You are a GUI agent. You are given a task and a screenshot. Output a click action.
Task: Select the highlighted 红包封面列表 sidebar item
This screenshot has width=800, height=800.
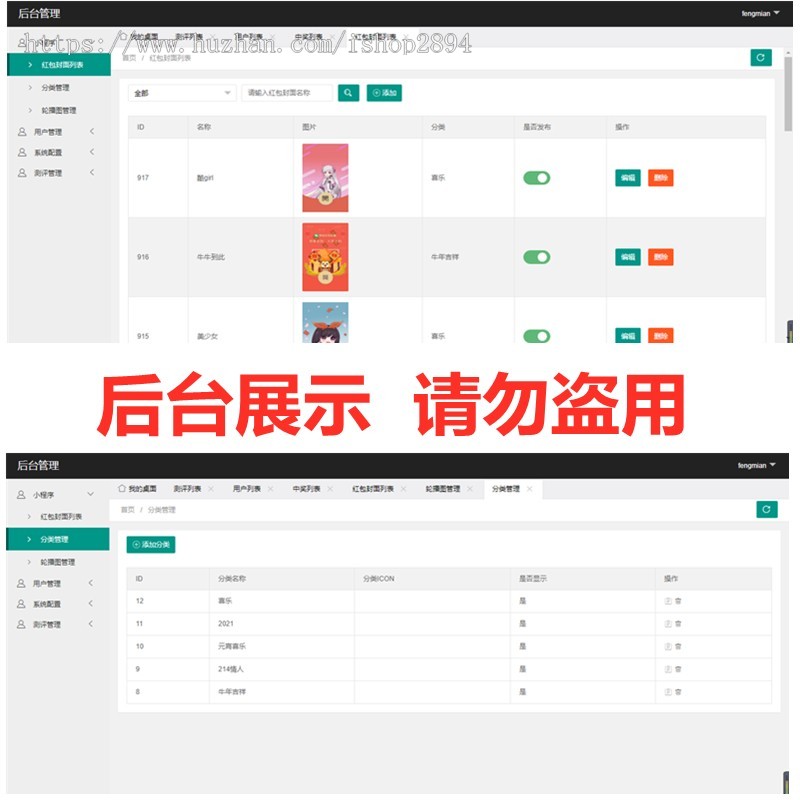(x=59, y=65)
